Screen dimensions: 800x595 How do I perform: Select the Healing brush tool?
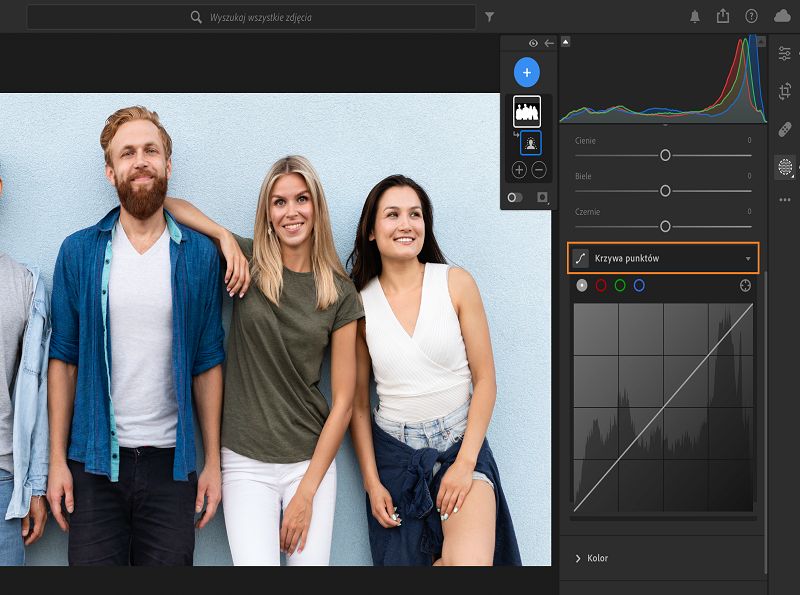785,129
